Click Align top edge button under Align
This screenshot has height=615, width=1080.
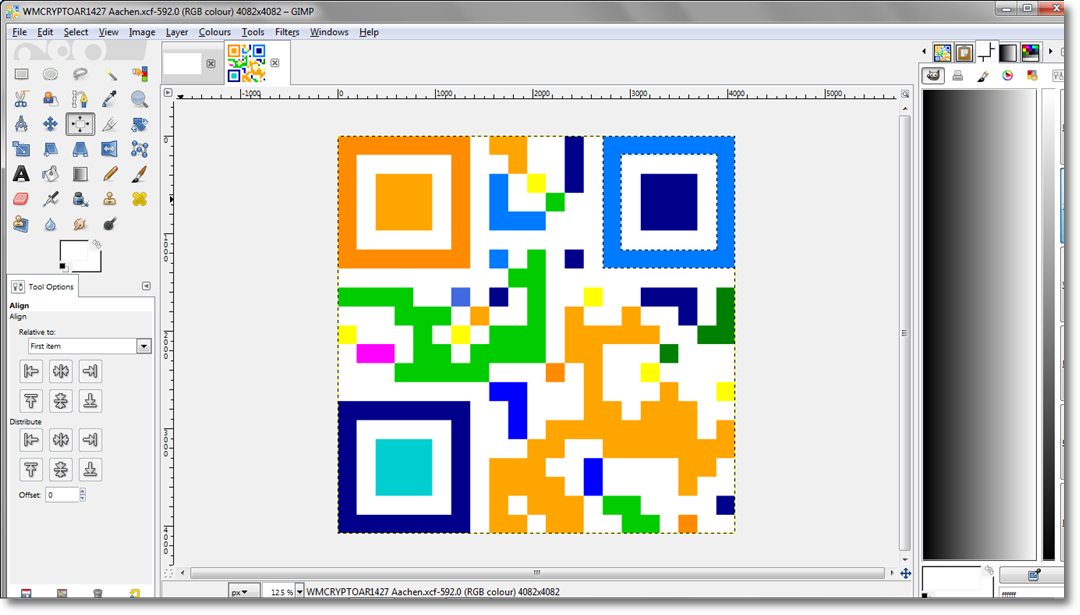tap(31, 401)
